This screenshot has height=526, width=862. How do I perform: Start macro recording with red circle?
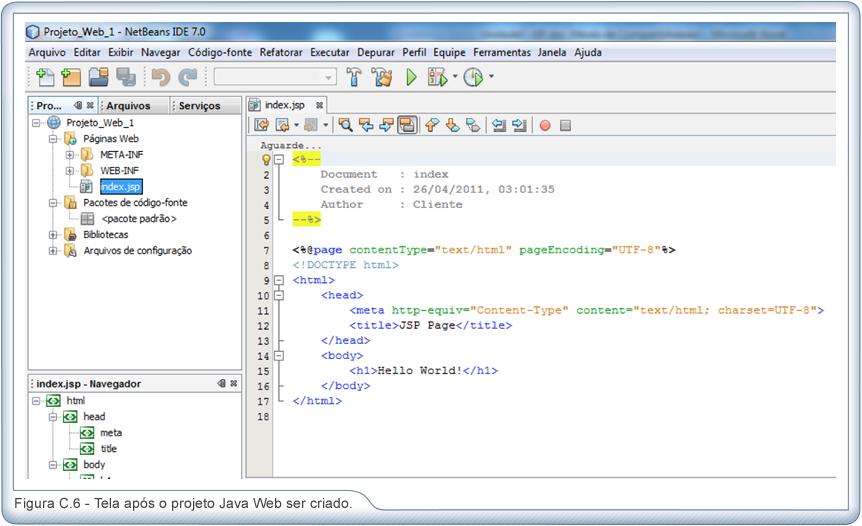point(545,125)
